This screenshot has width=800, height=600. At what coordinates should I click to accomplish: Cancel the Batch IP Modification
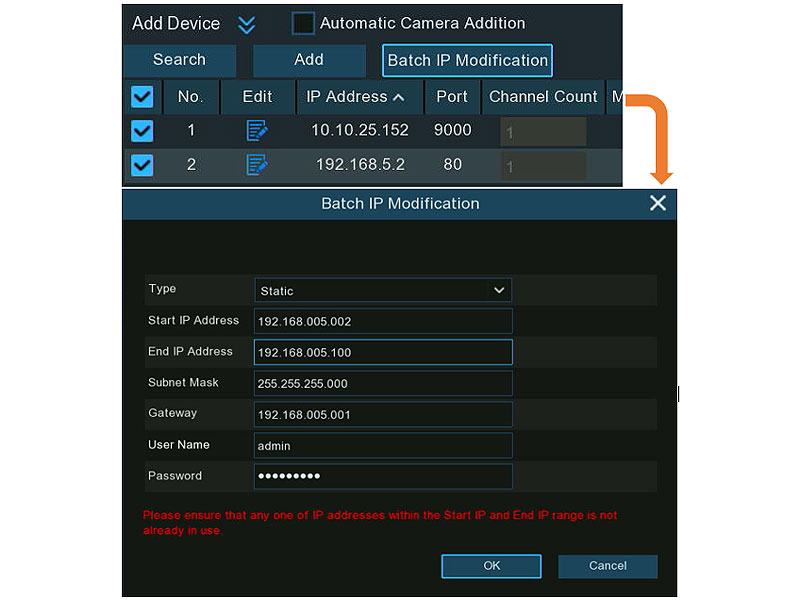[x=607, y=566]
